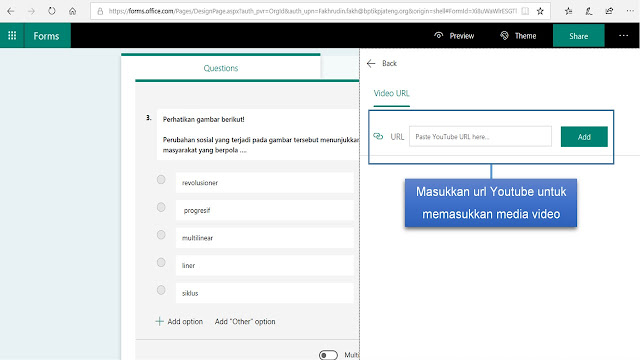
Task: Edit the revolusioner option text
Action: coord(265,182)
